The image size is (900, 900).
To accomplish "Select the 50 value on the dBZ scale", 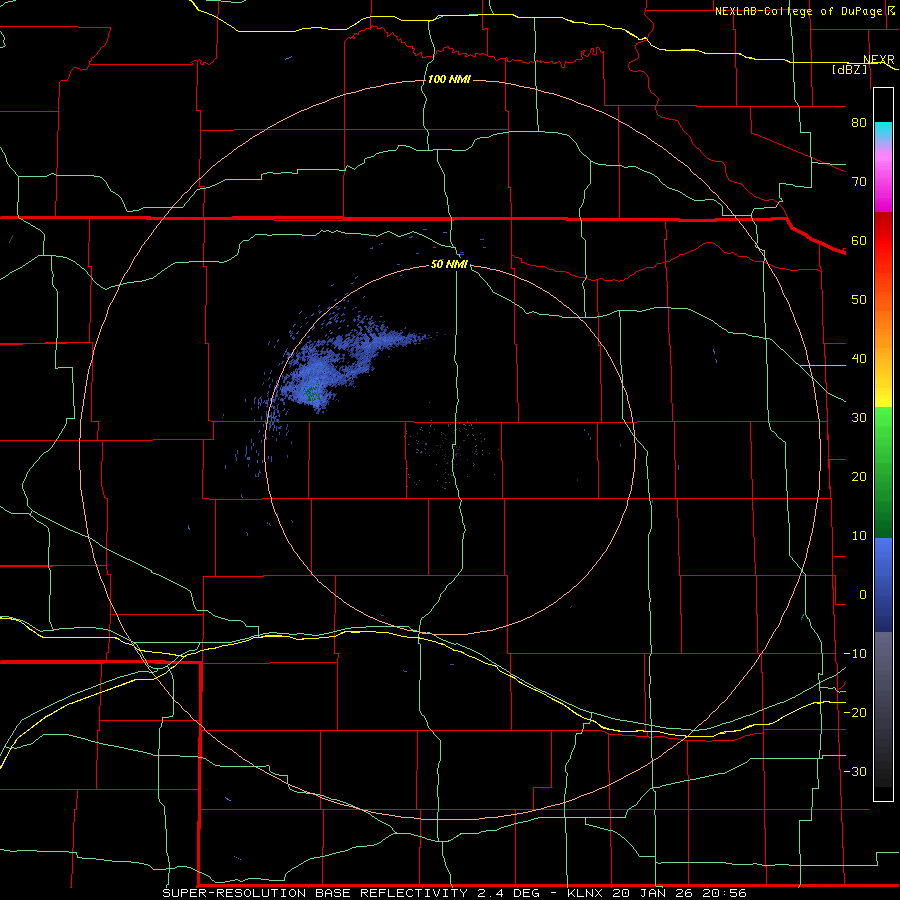I will (x=859, y=300).
